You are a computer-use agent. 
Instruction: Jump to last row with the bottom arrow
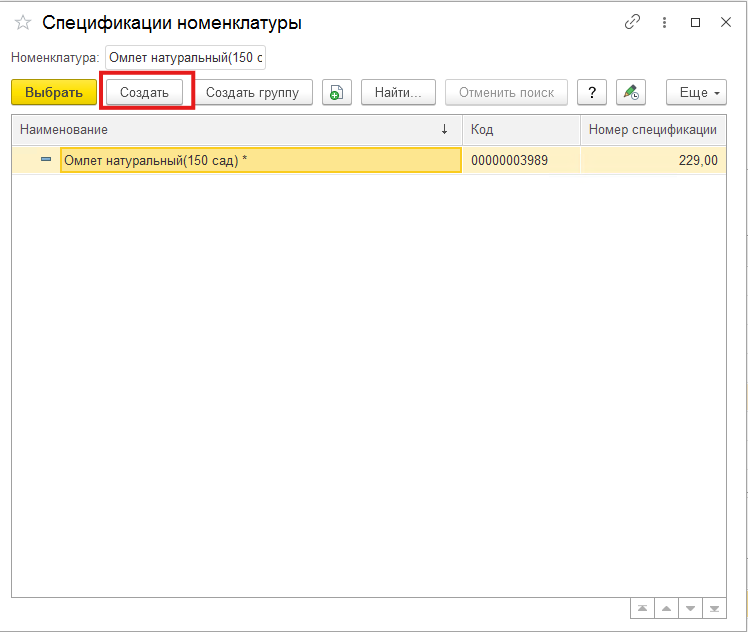coord(713,608)
